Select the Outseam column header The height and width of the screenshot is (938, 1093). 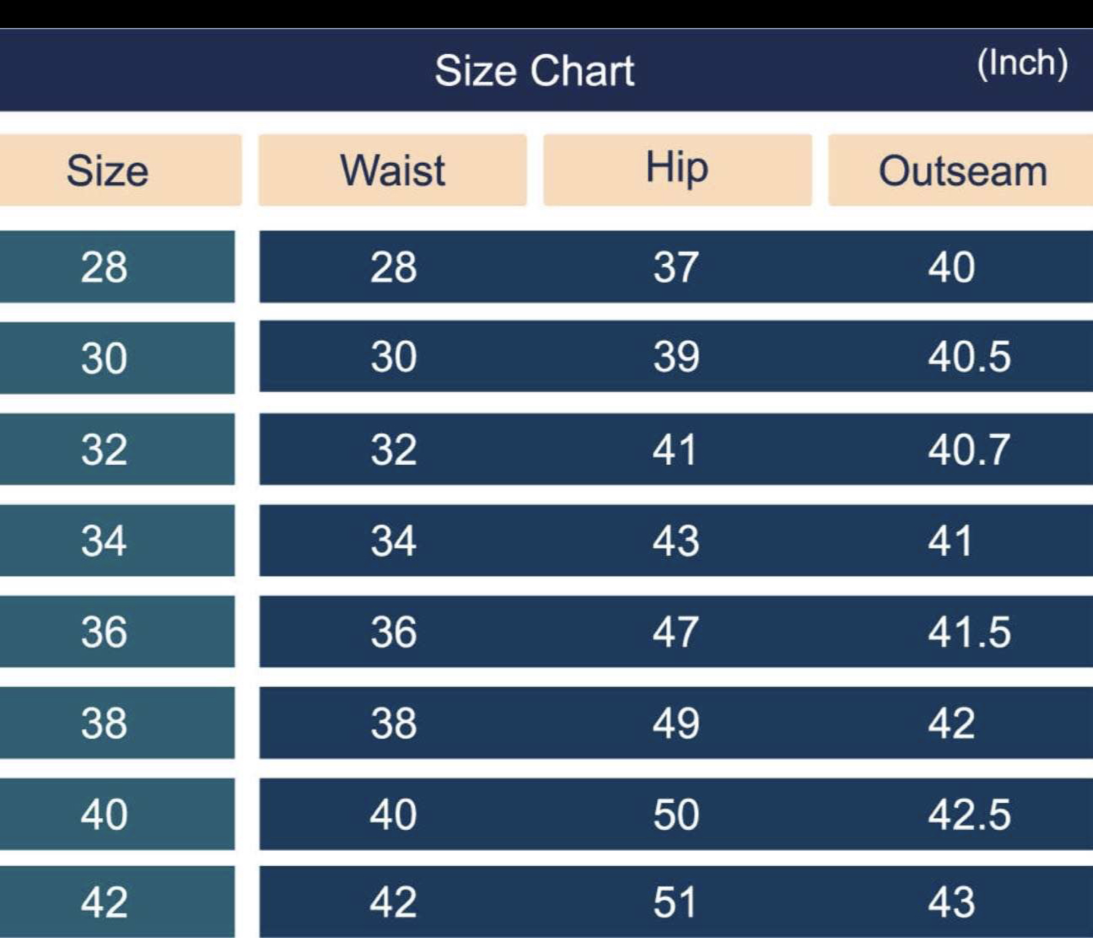click(x=962, y=172)
